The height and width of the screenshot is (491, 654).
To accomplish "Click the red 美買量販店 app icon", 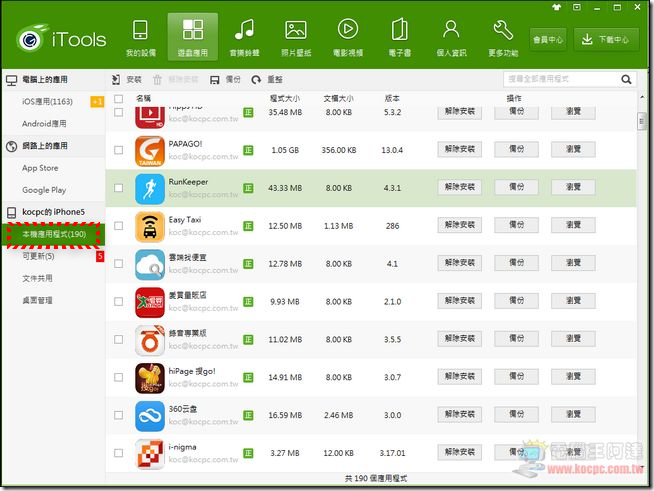I will [150, 302].
